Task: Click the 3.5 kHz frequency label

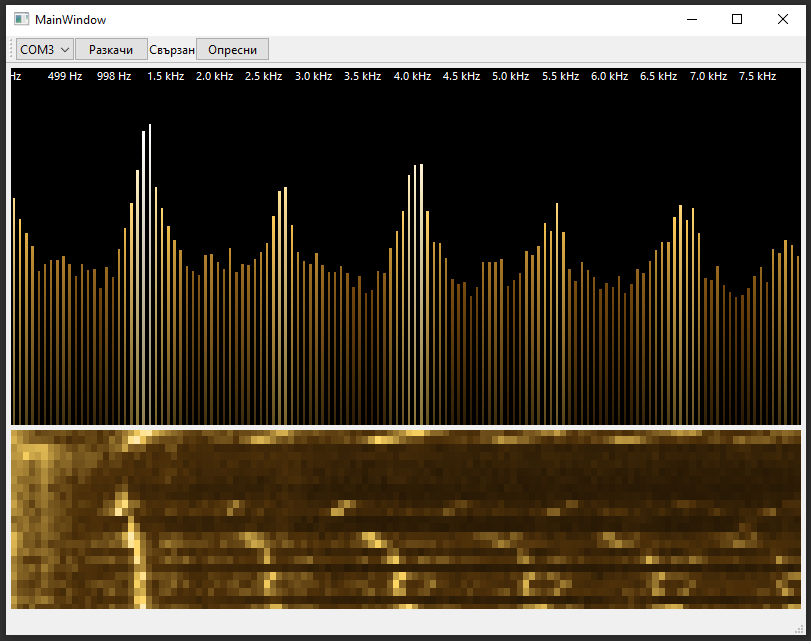Action: 363,76
